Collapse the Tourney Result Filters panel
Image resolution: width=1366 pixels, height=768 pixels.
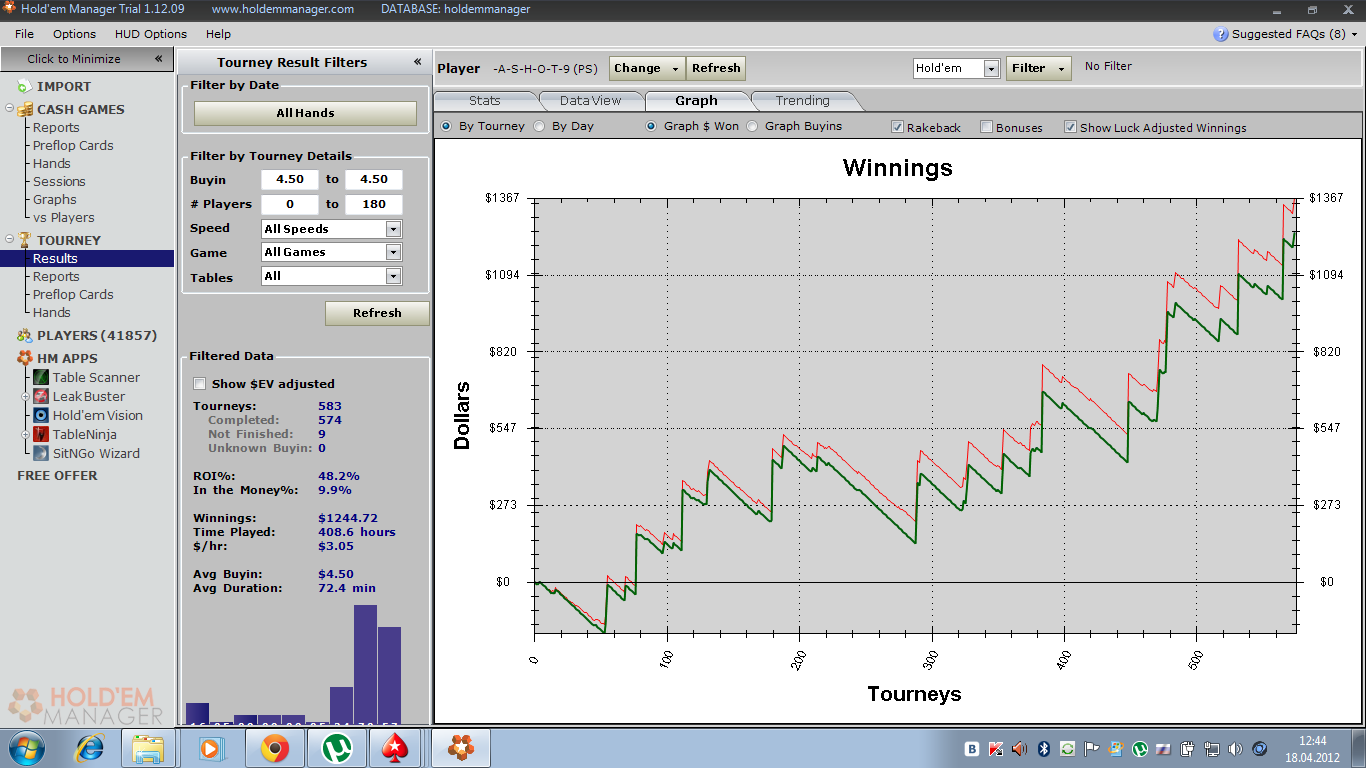[418, 62]
